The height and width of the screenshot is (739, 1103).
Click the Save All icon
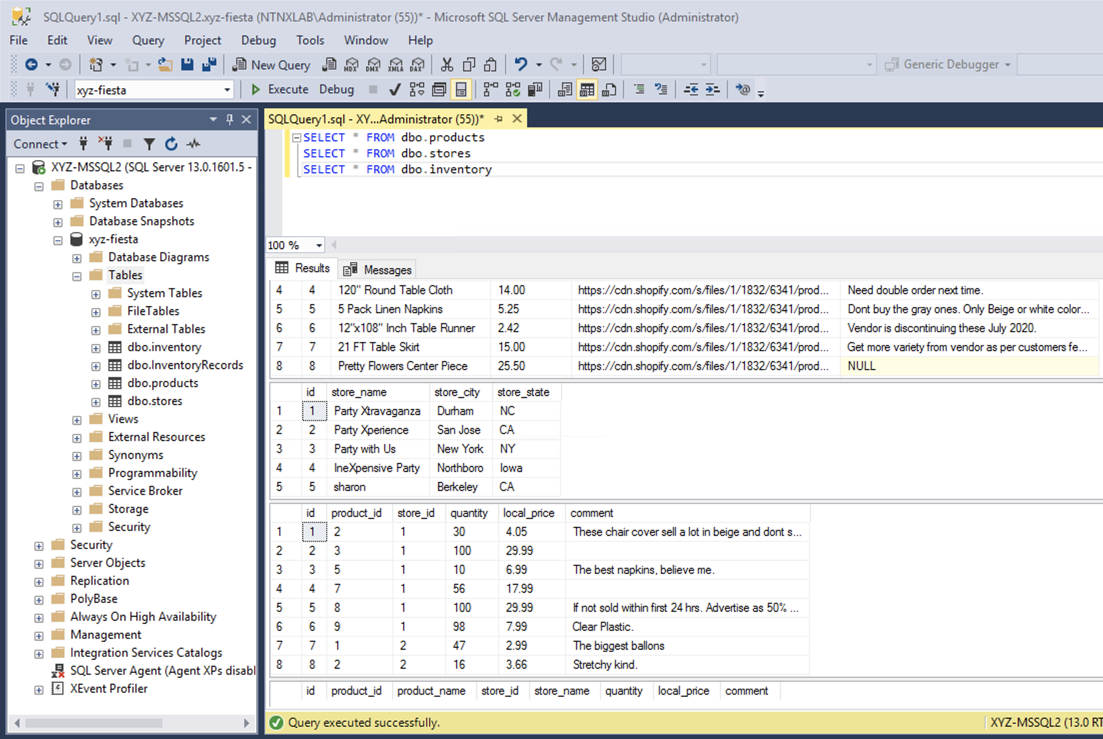[x=209, y=65]
